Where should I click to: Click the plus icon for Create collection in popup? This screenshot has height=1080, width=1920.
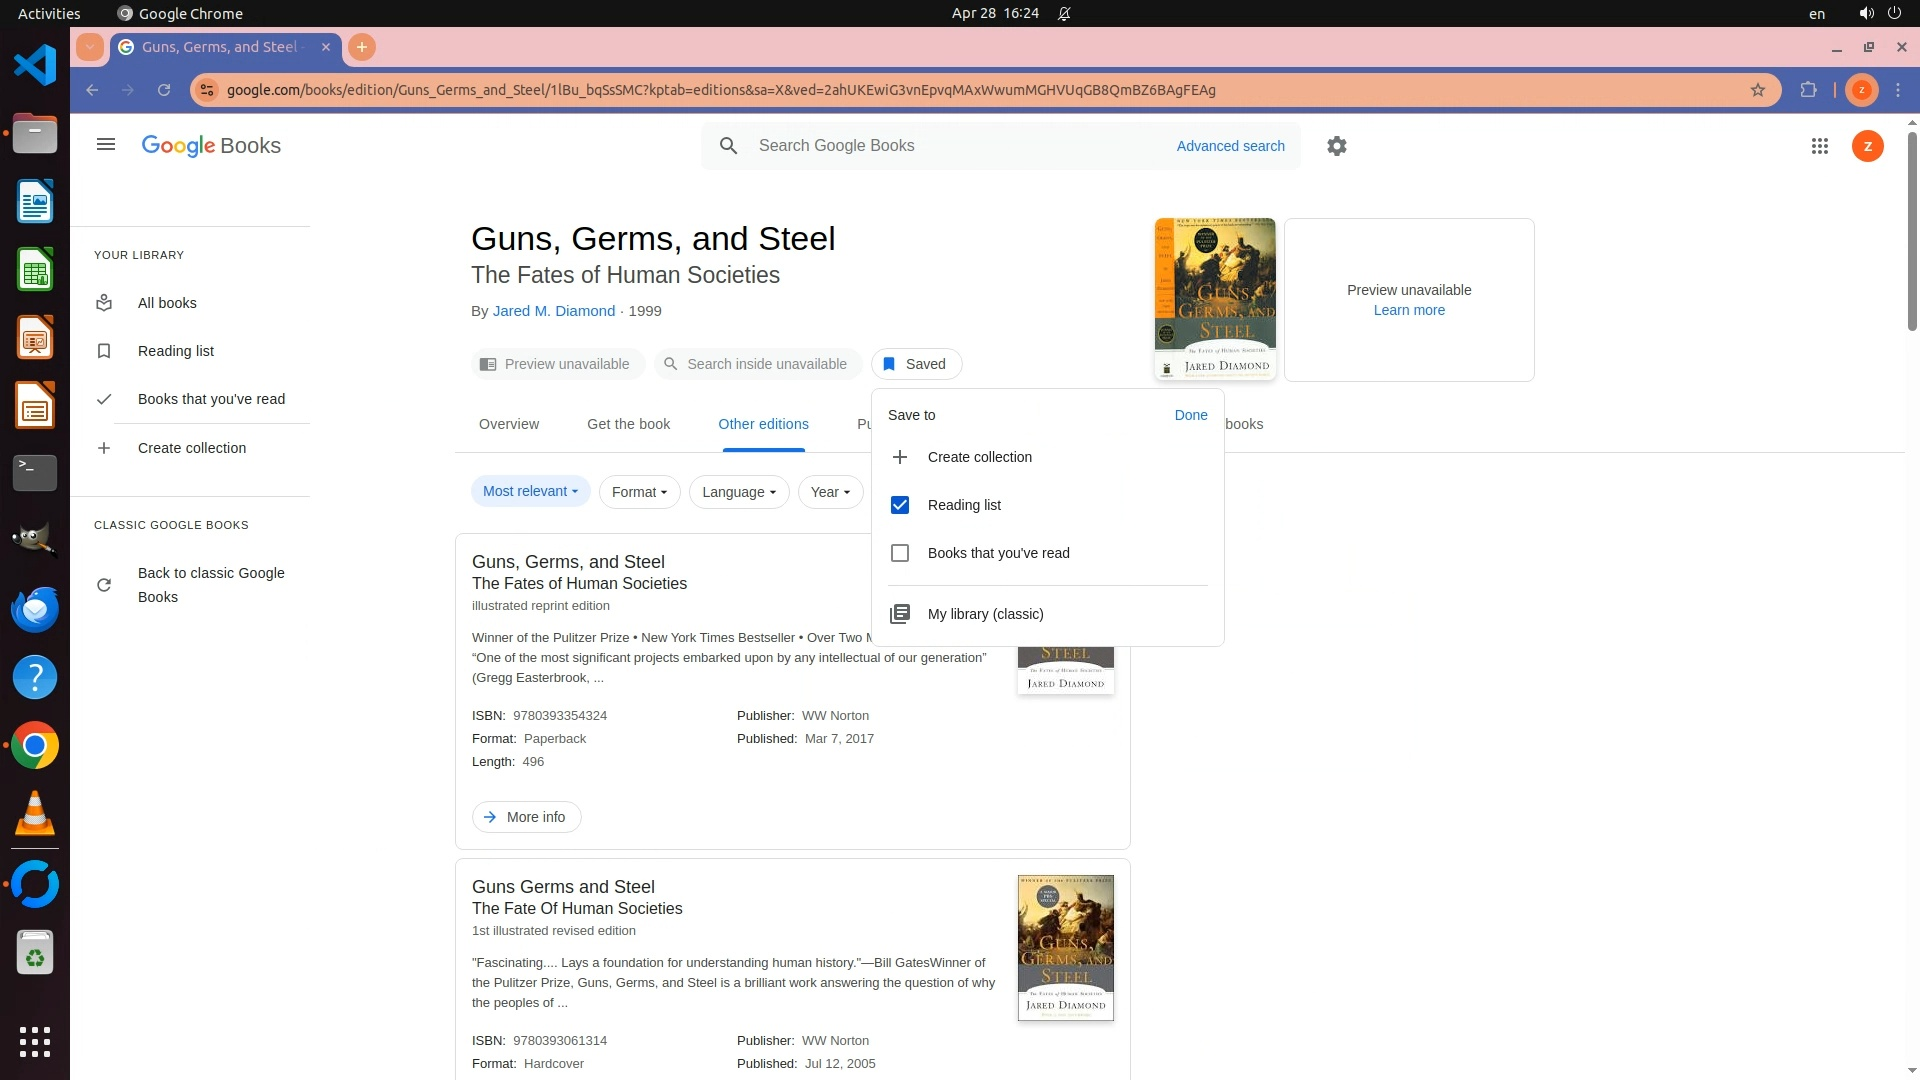coord(900,457)
